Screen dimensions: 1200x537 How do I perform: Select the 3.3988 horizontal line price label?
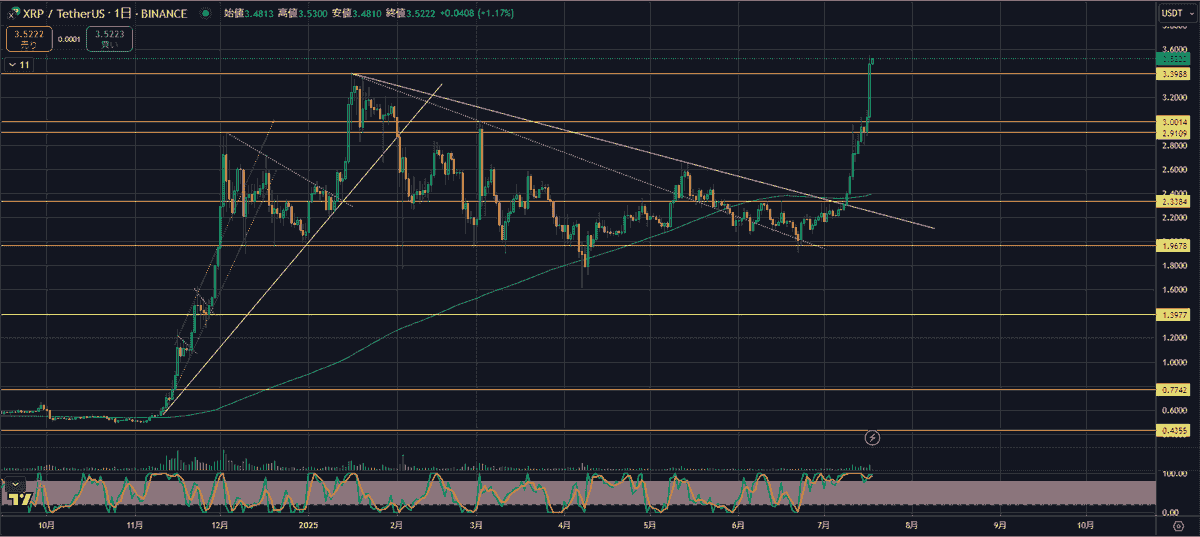1171,75
